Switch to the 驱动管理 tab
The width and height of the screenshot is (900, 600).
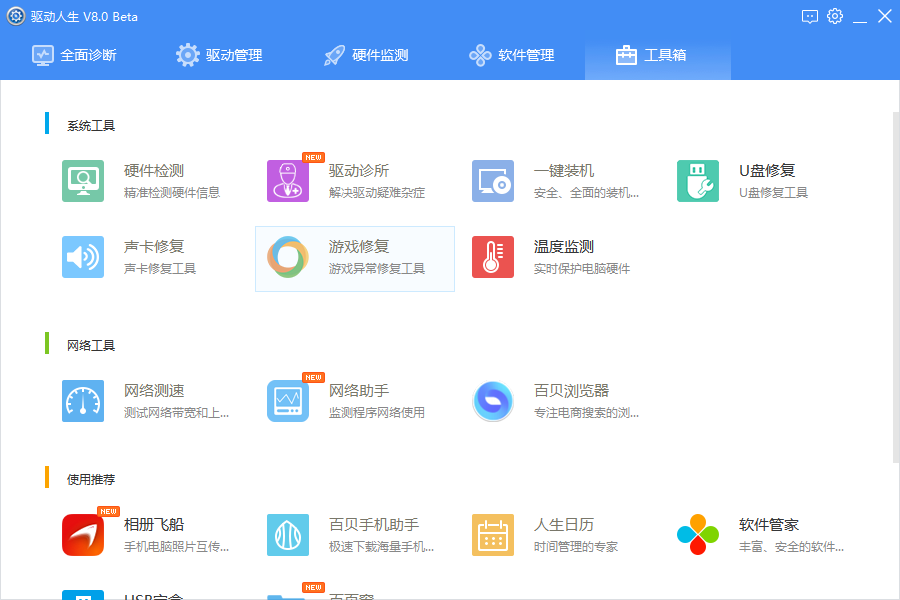(x=222, y=55)
